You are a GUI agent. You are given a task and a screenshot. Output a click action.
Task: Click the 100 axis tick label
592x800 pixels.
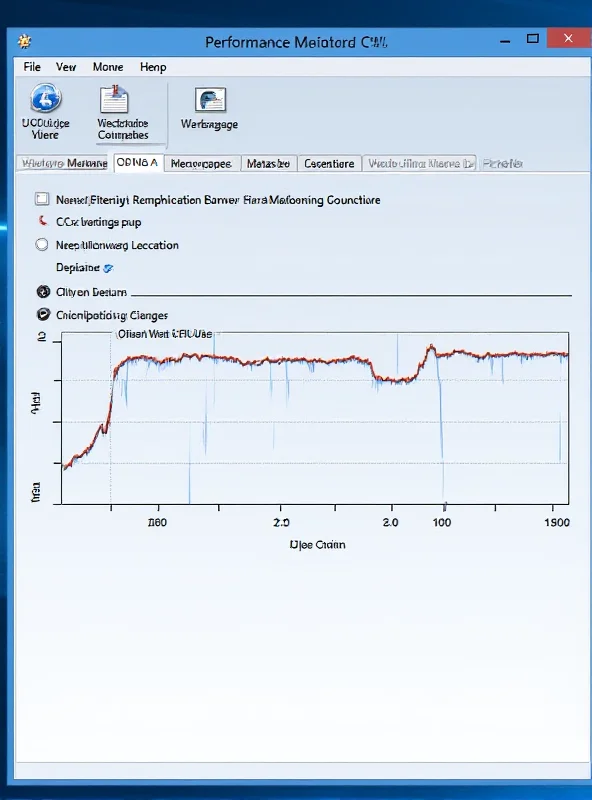click(441, 522)
